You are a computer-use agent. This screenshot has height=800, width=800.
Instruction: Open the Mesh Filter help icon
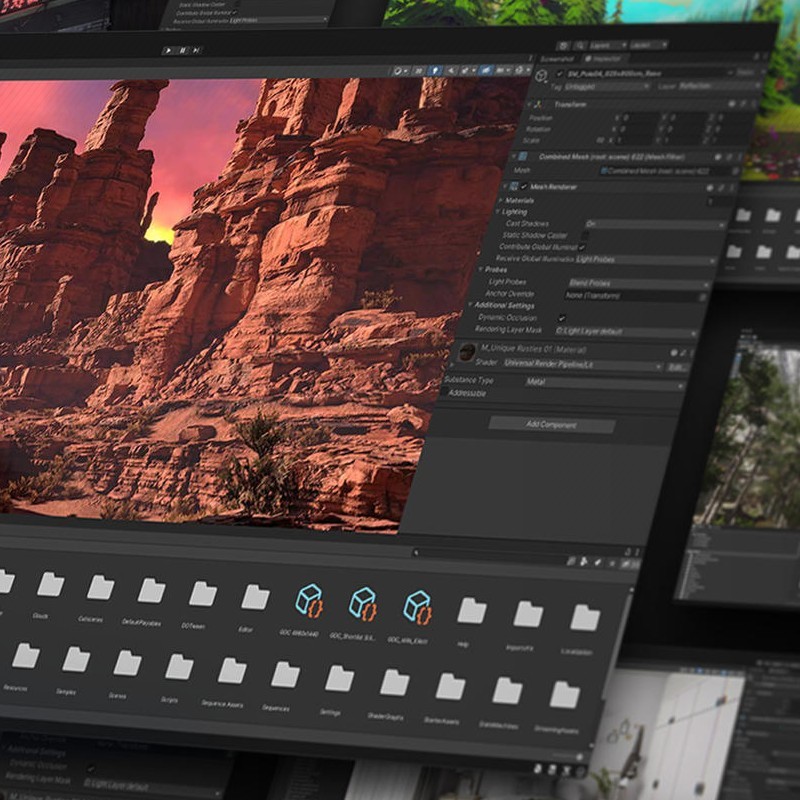pyautogui.click(x=718, y=157)
